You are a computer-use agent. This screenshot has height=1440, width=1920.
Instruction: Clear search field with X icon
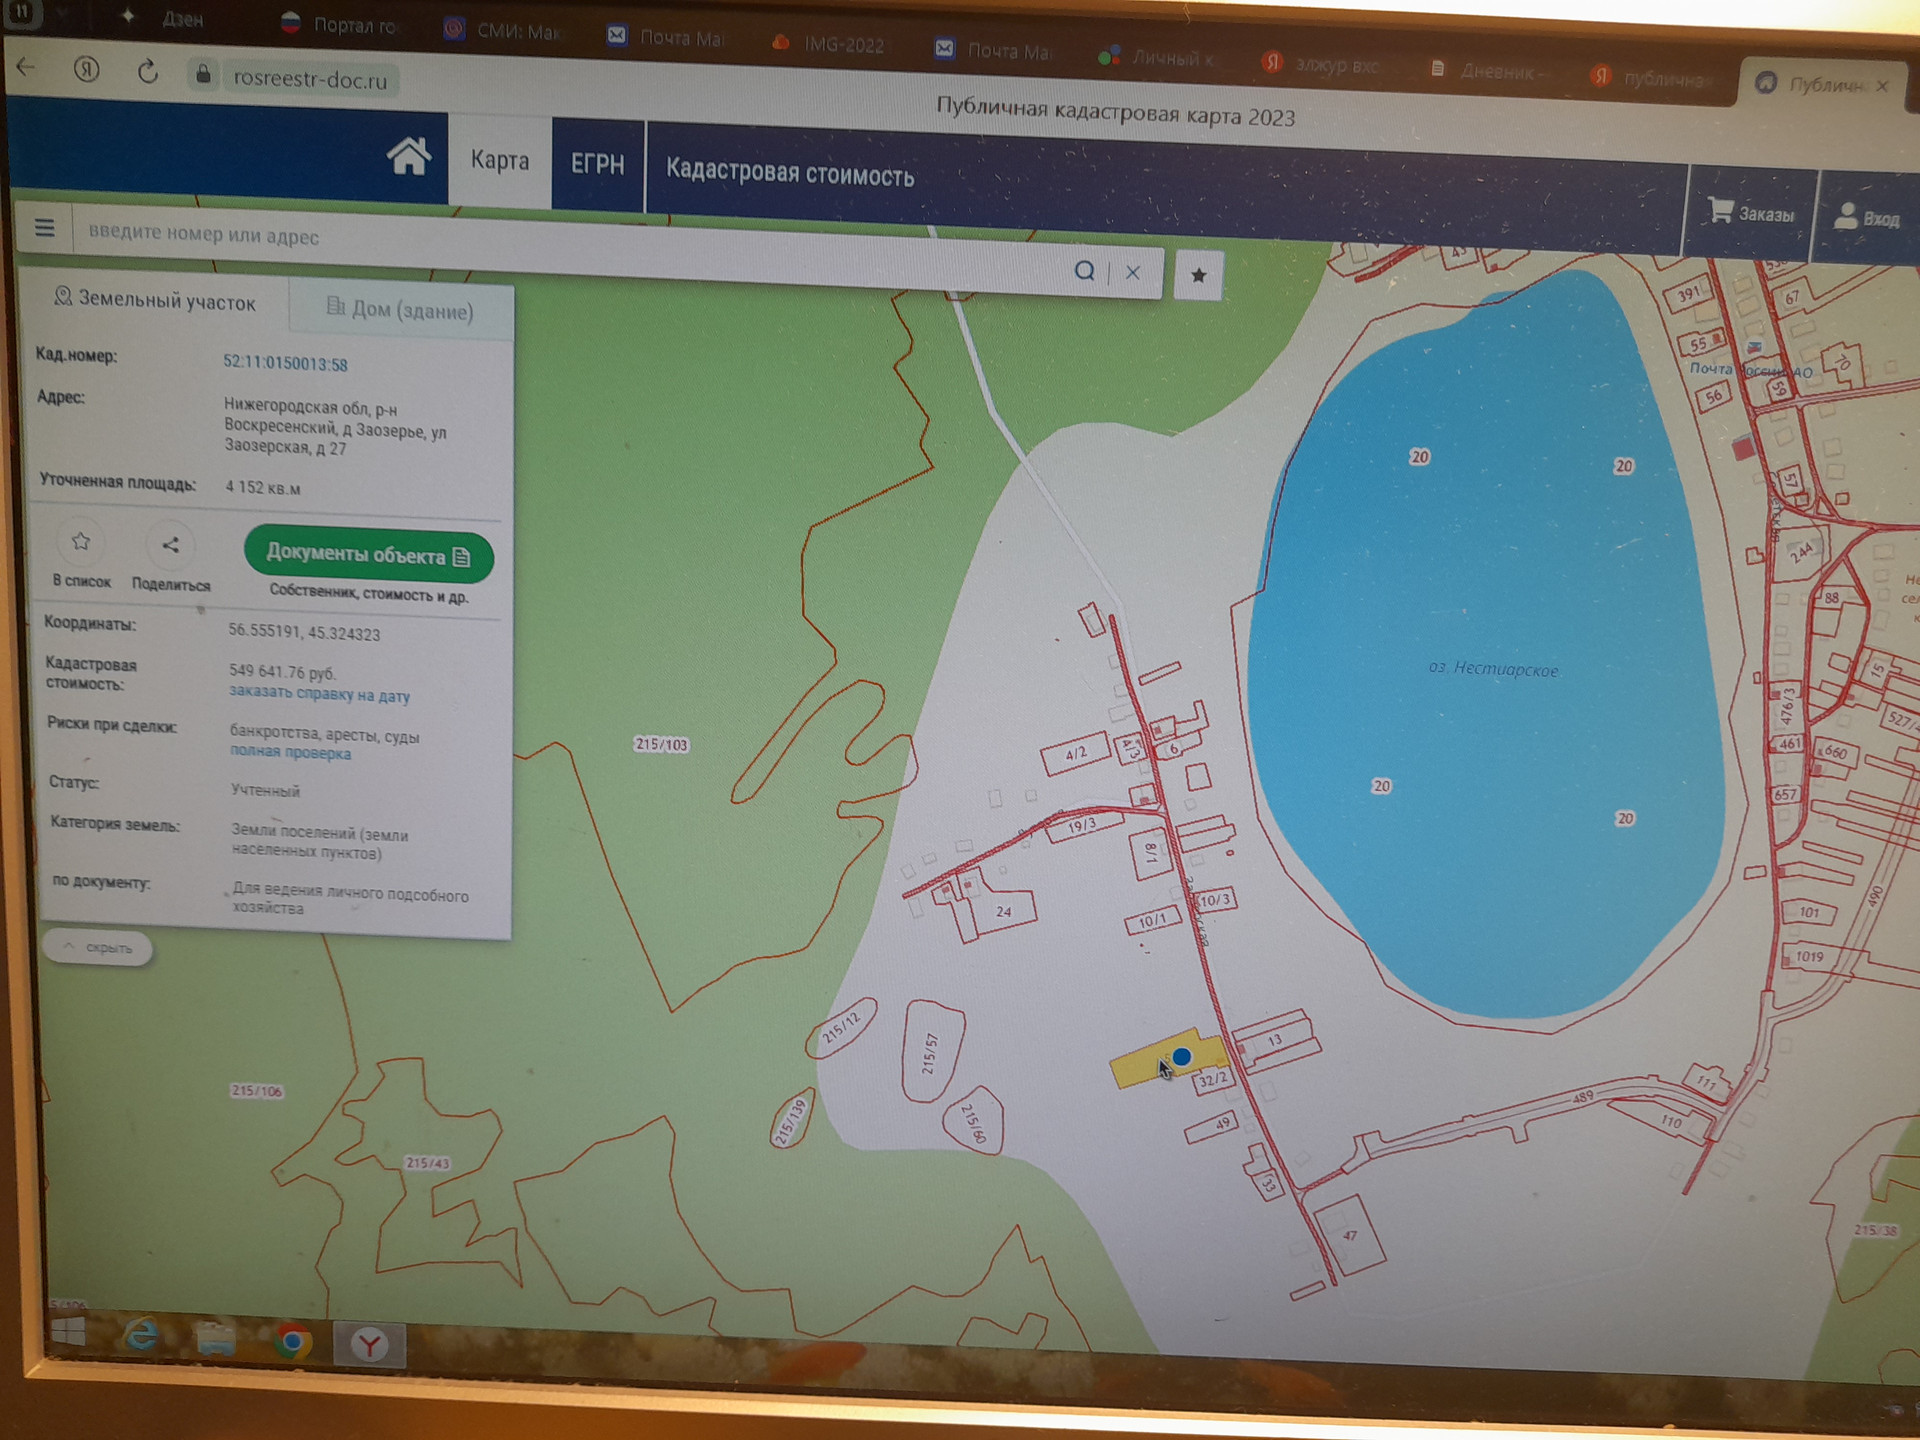point(1132,272)
